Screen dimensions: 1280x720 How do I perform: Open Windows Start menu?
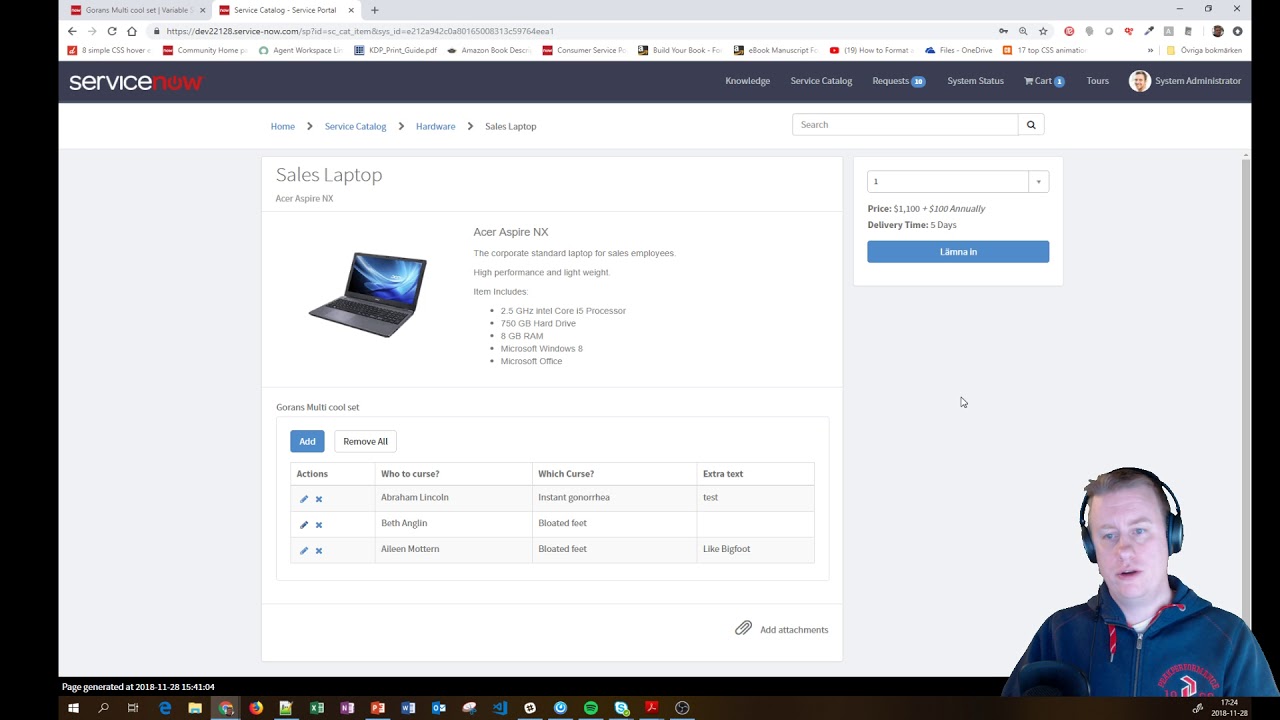pos(73,708)
